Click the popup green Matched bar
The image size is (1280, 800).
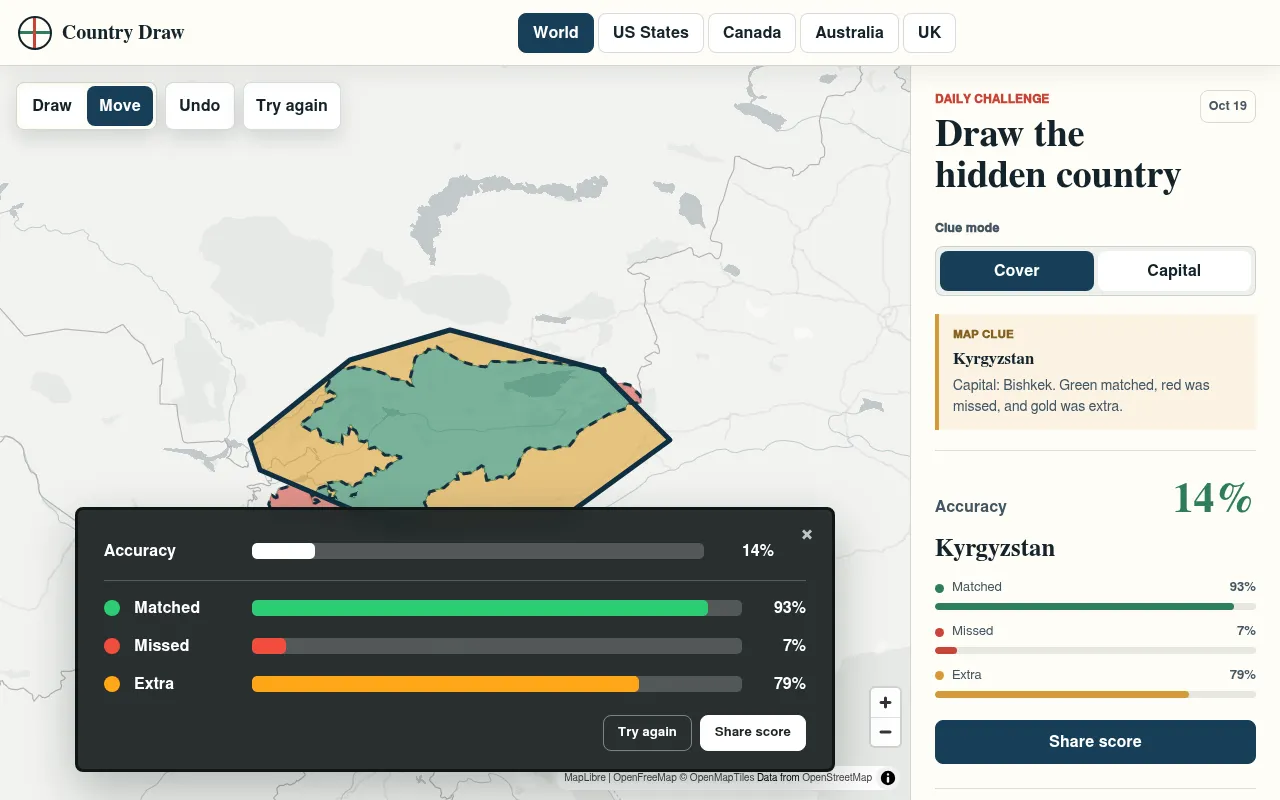(x=497, y=608)
